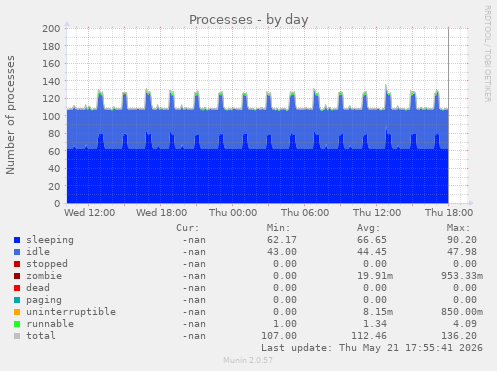Click the sleeping legend color swatch
Image resolution: width=497 pixels, height=371 pixels.
tap(17, 240)
